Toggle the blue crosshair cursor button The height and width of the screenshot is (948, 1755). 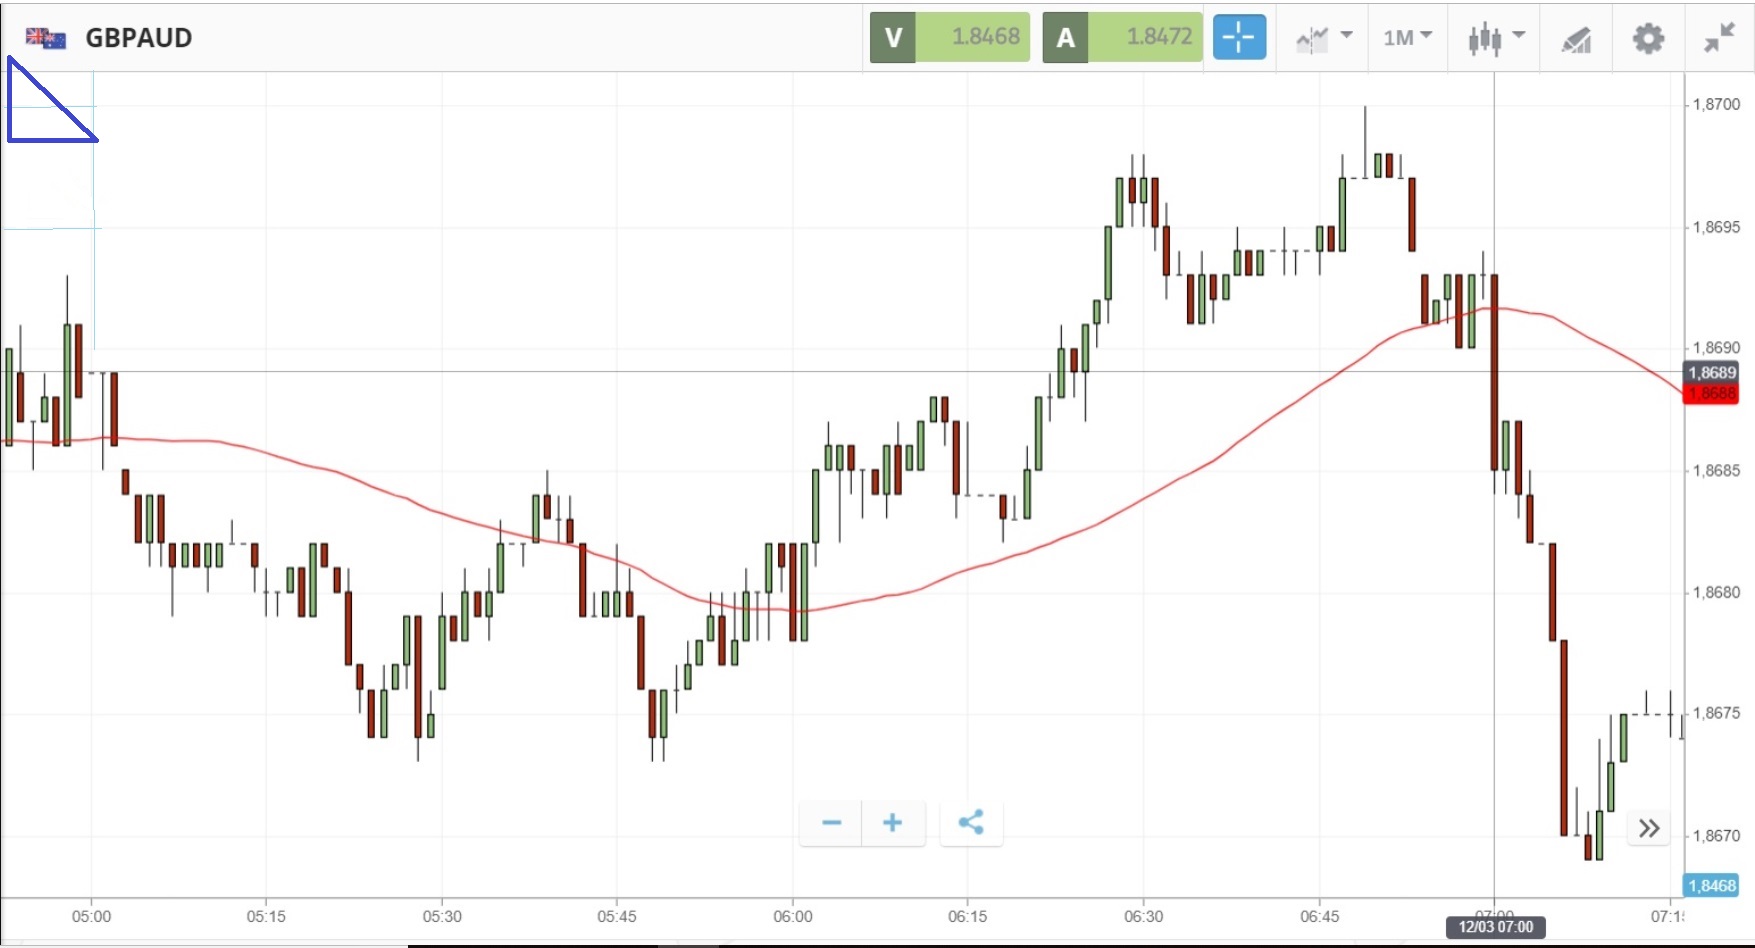1239,38
